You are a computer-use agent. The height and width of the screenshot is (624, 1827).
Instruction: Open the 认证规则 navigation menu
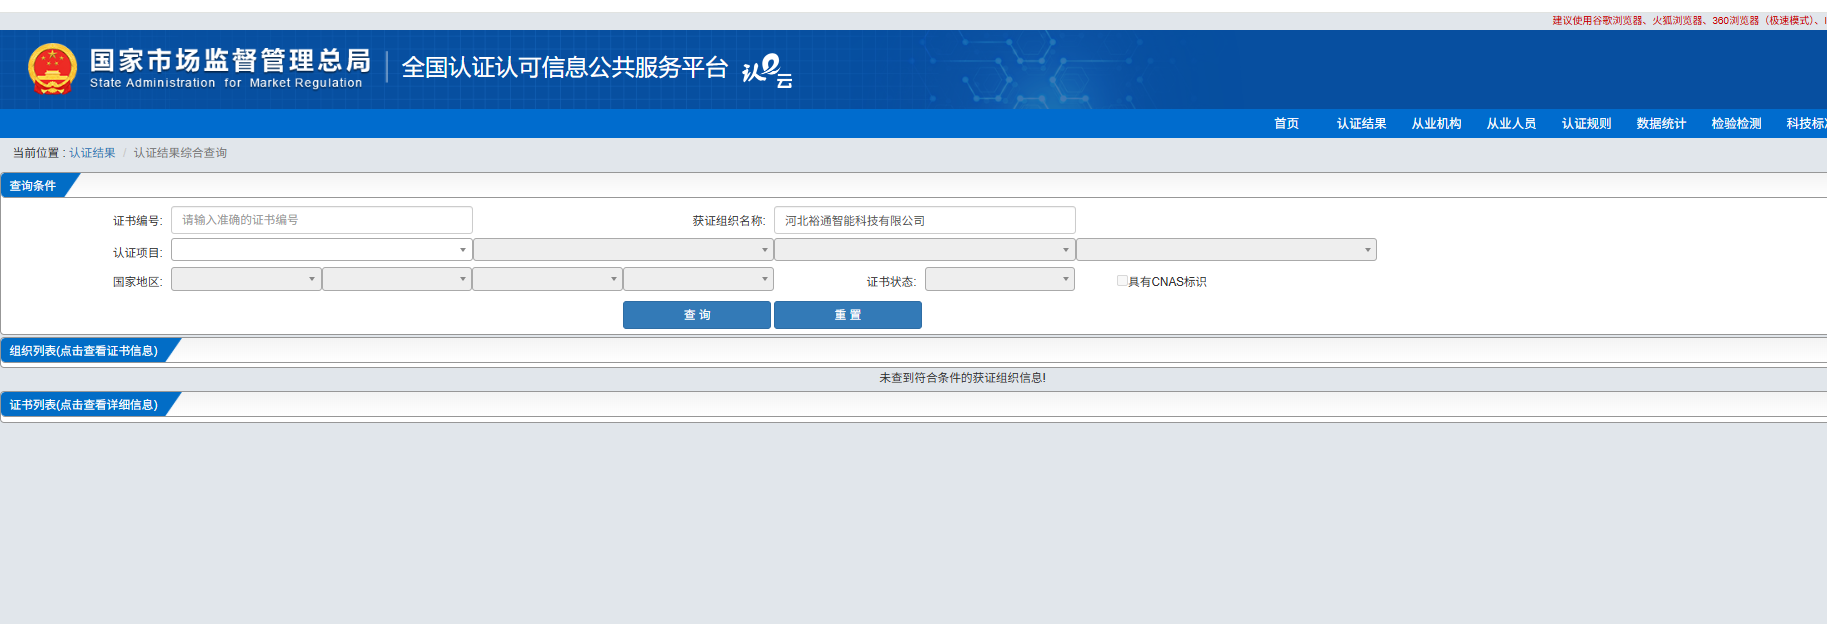[x=1586, y=124]
